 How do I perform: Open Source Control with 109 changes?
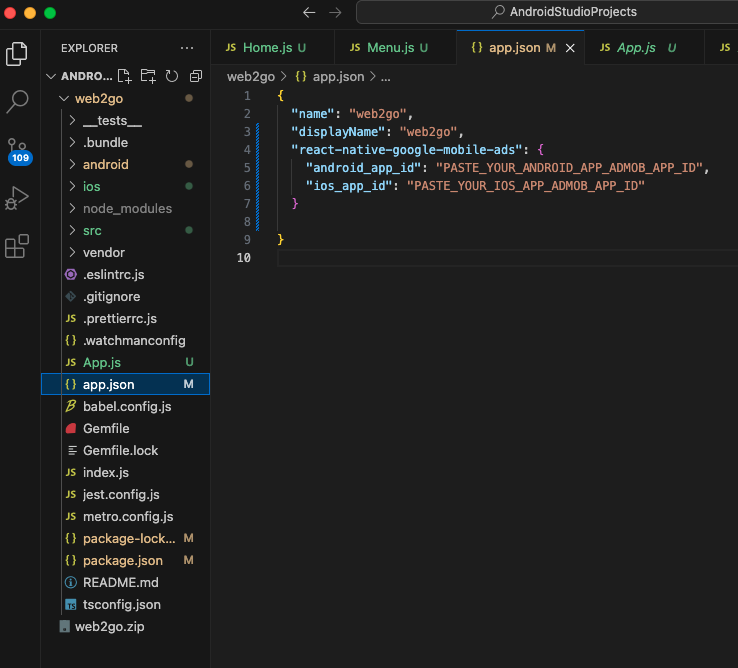coord(17,150)
